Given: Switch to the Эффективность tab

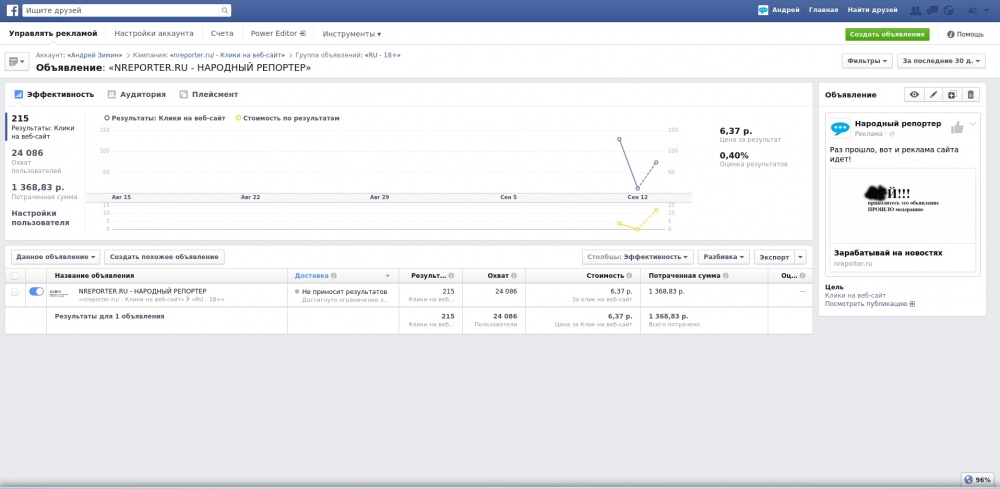Looking at the screenshot, I should 54,94.
